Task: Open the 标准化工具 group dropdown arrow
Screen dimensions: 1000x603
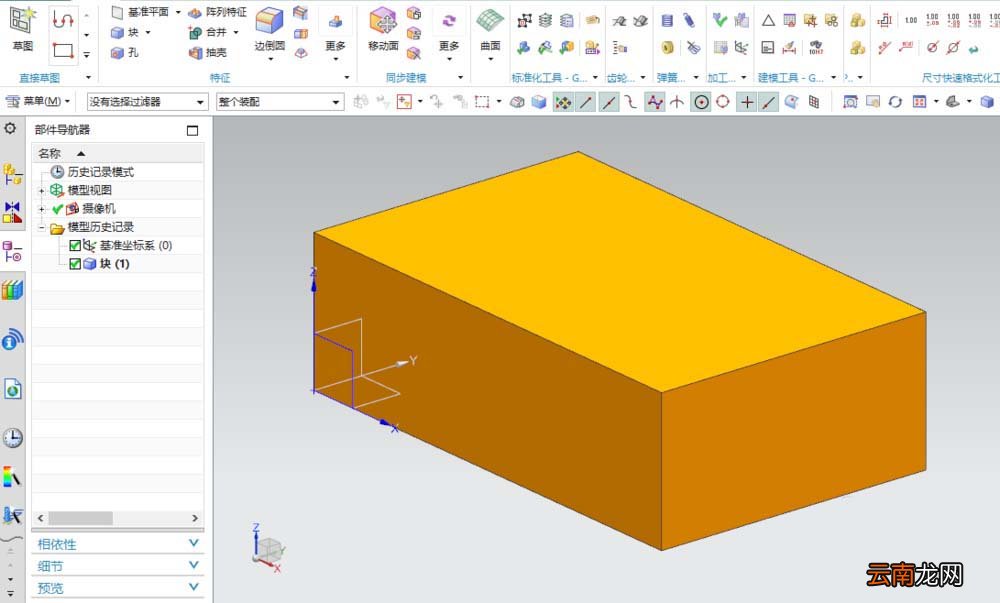Action: [595, 78]
